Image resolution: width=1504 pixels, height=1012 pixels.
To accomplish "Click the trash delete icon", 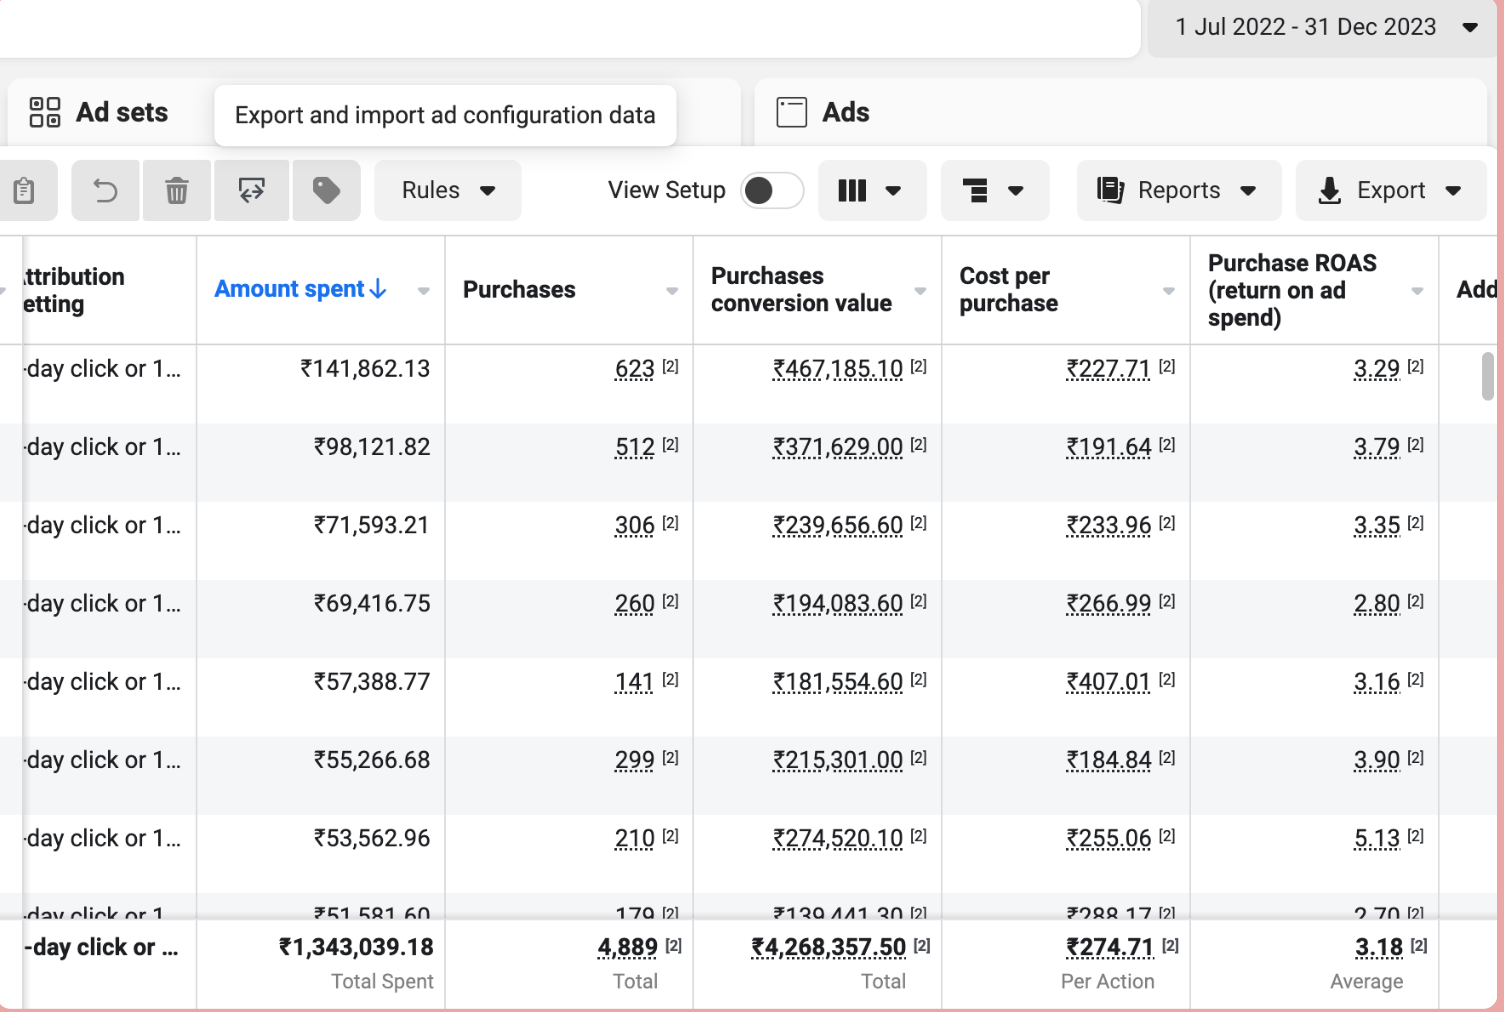I will click(177, 190).
